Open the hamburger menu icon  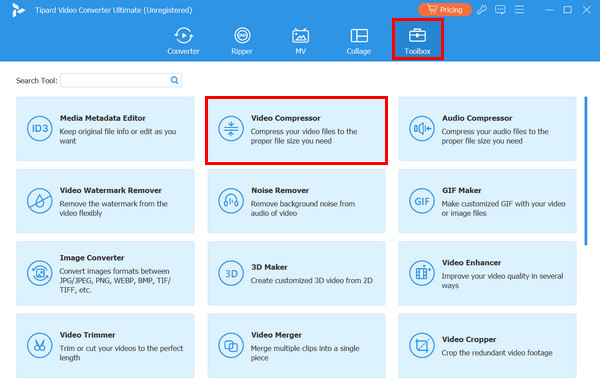coord(519,10)
